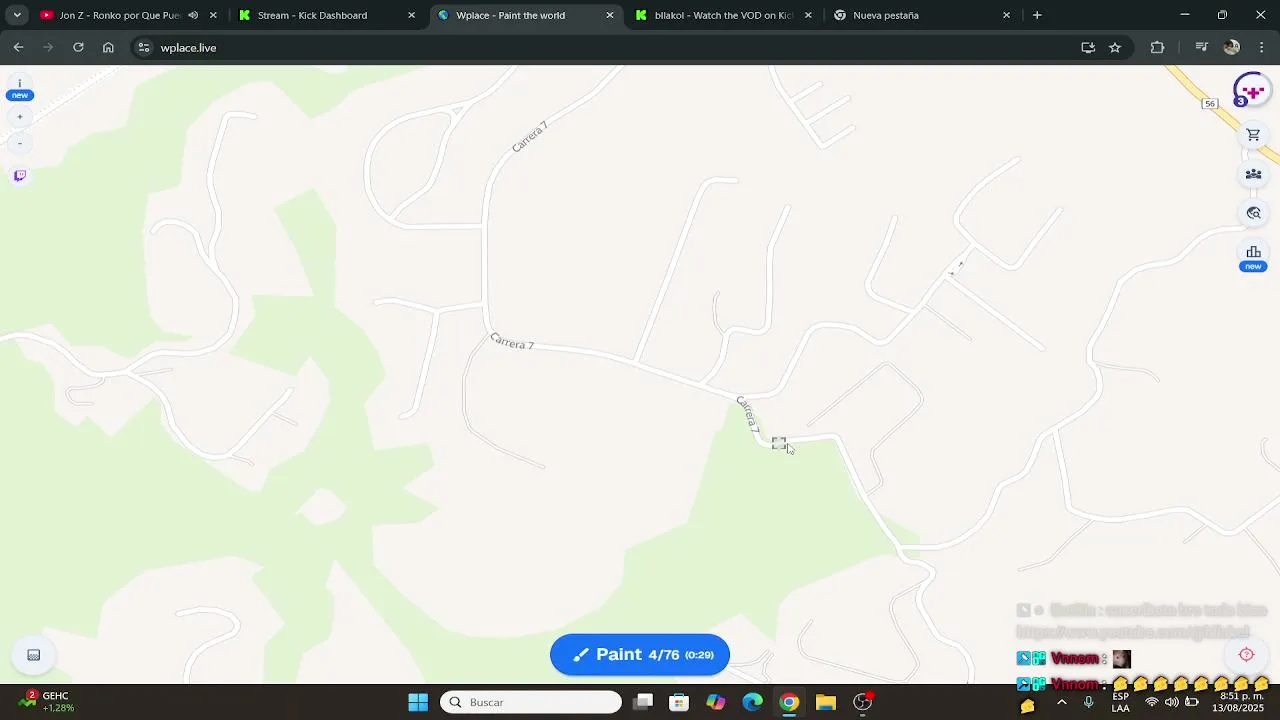Image resolution: width=1280 pixels, height=720 pixels.
Task: Click the locate-me crosshair icon
Action: pos(1246,655)
